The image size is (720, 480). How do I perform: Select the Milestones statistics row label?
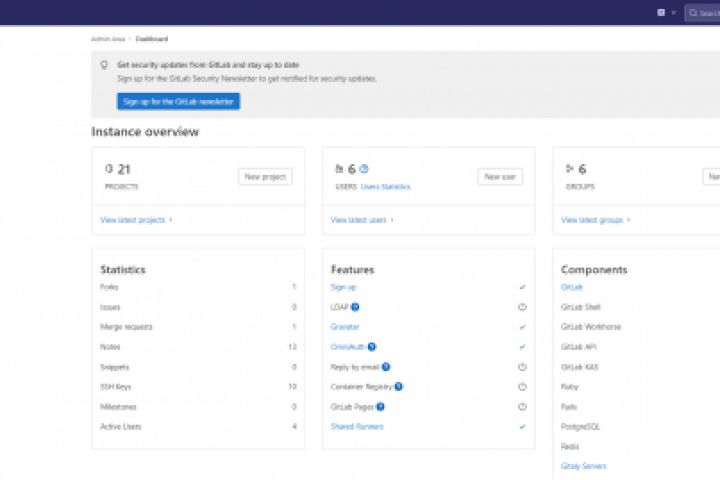[x=118, y=407]
